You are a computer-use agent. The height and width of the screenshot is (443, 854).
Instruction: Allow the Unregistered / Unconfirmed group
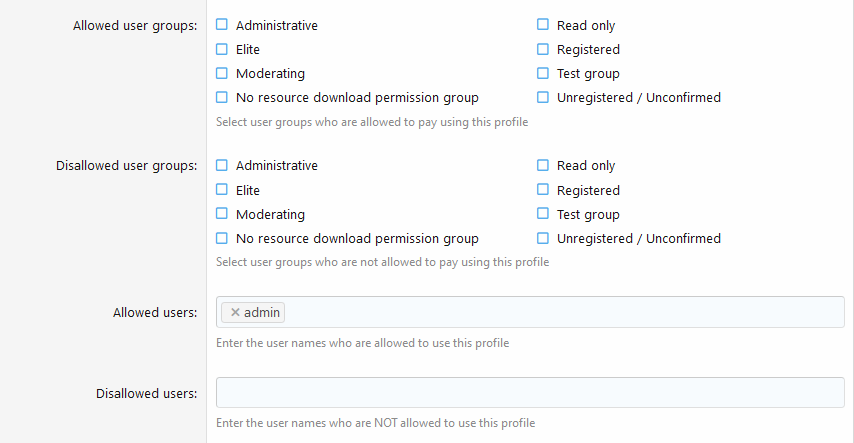pyautogui.click(x=543, y=98)
